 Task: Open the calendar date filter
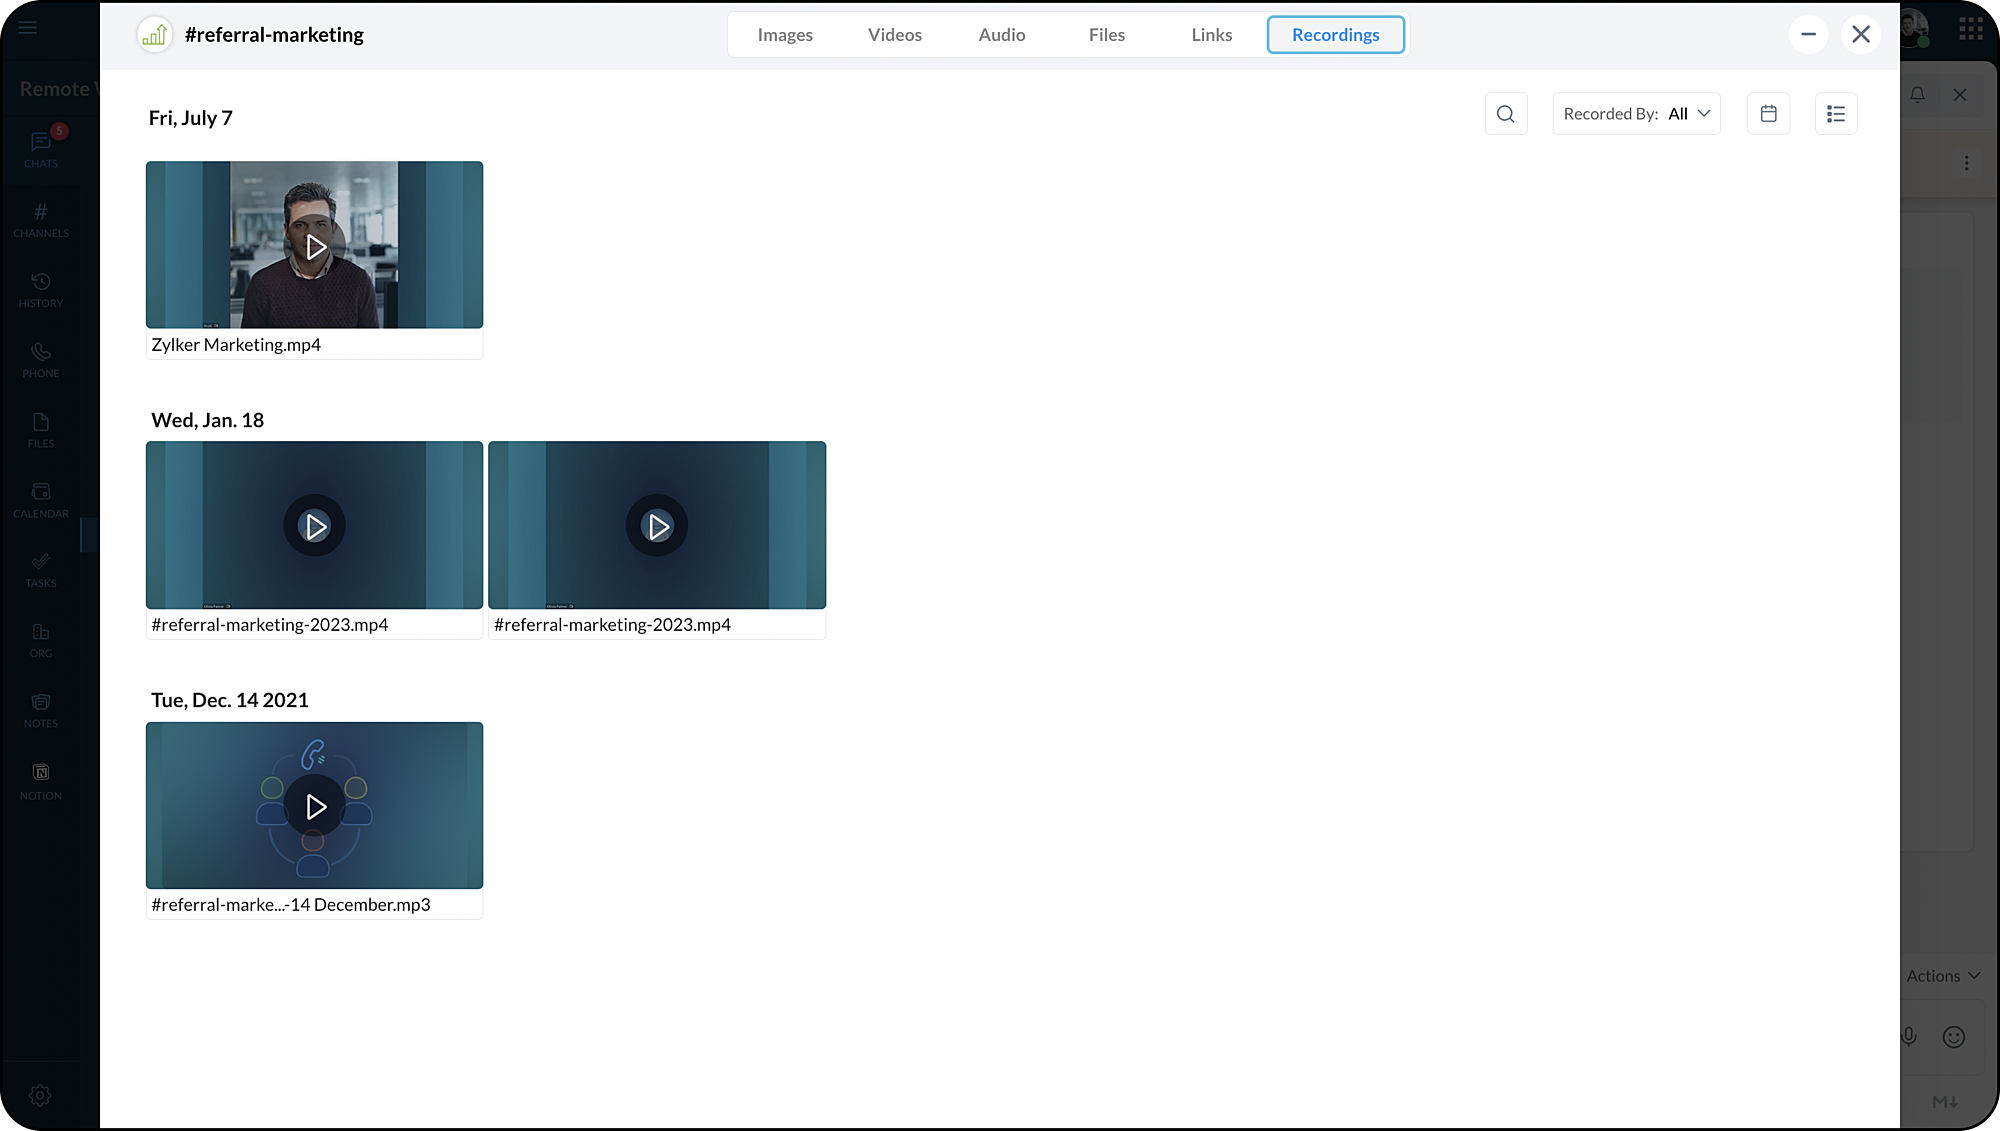[1768, 114]
